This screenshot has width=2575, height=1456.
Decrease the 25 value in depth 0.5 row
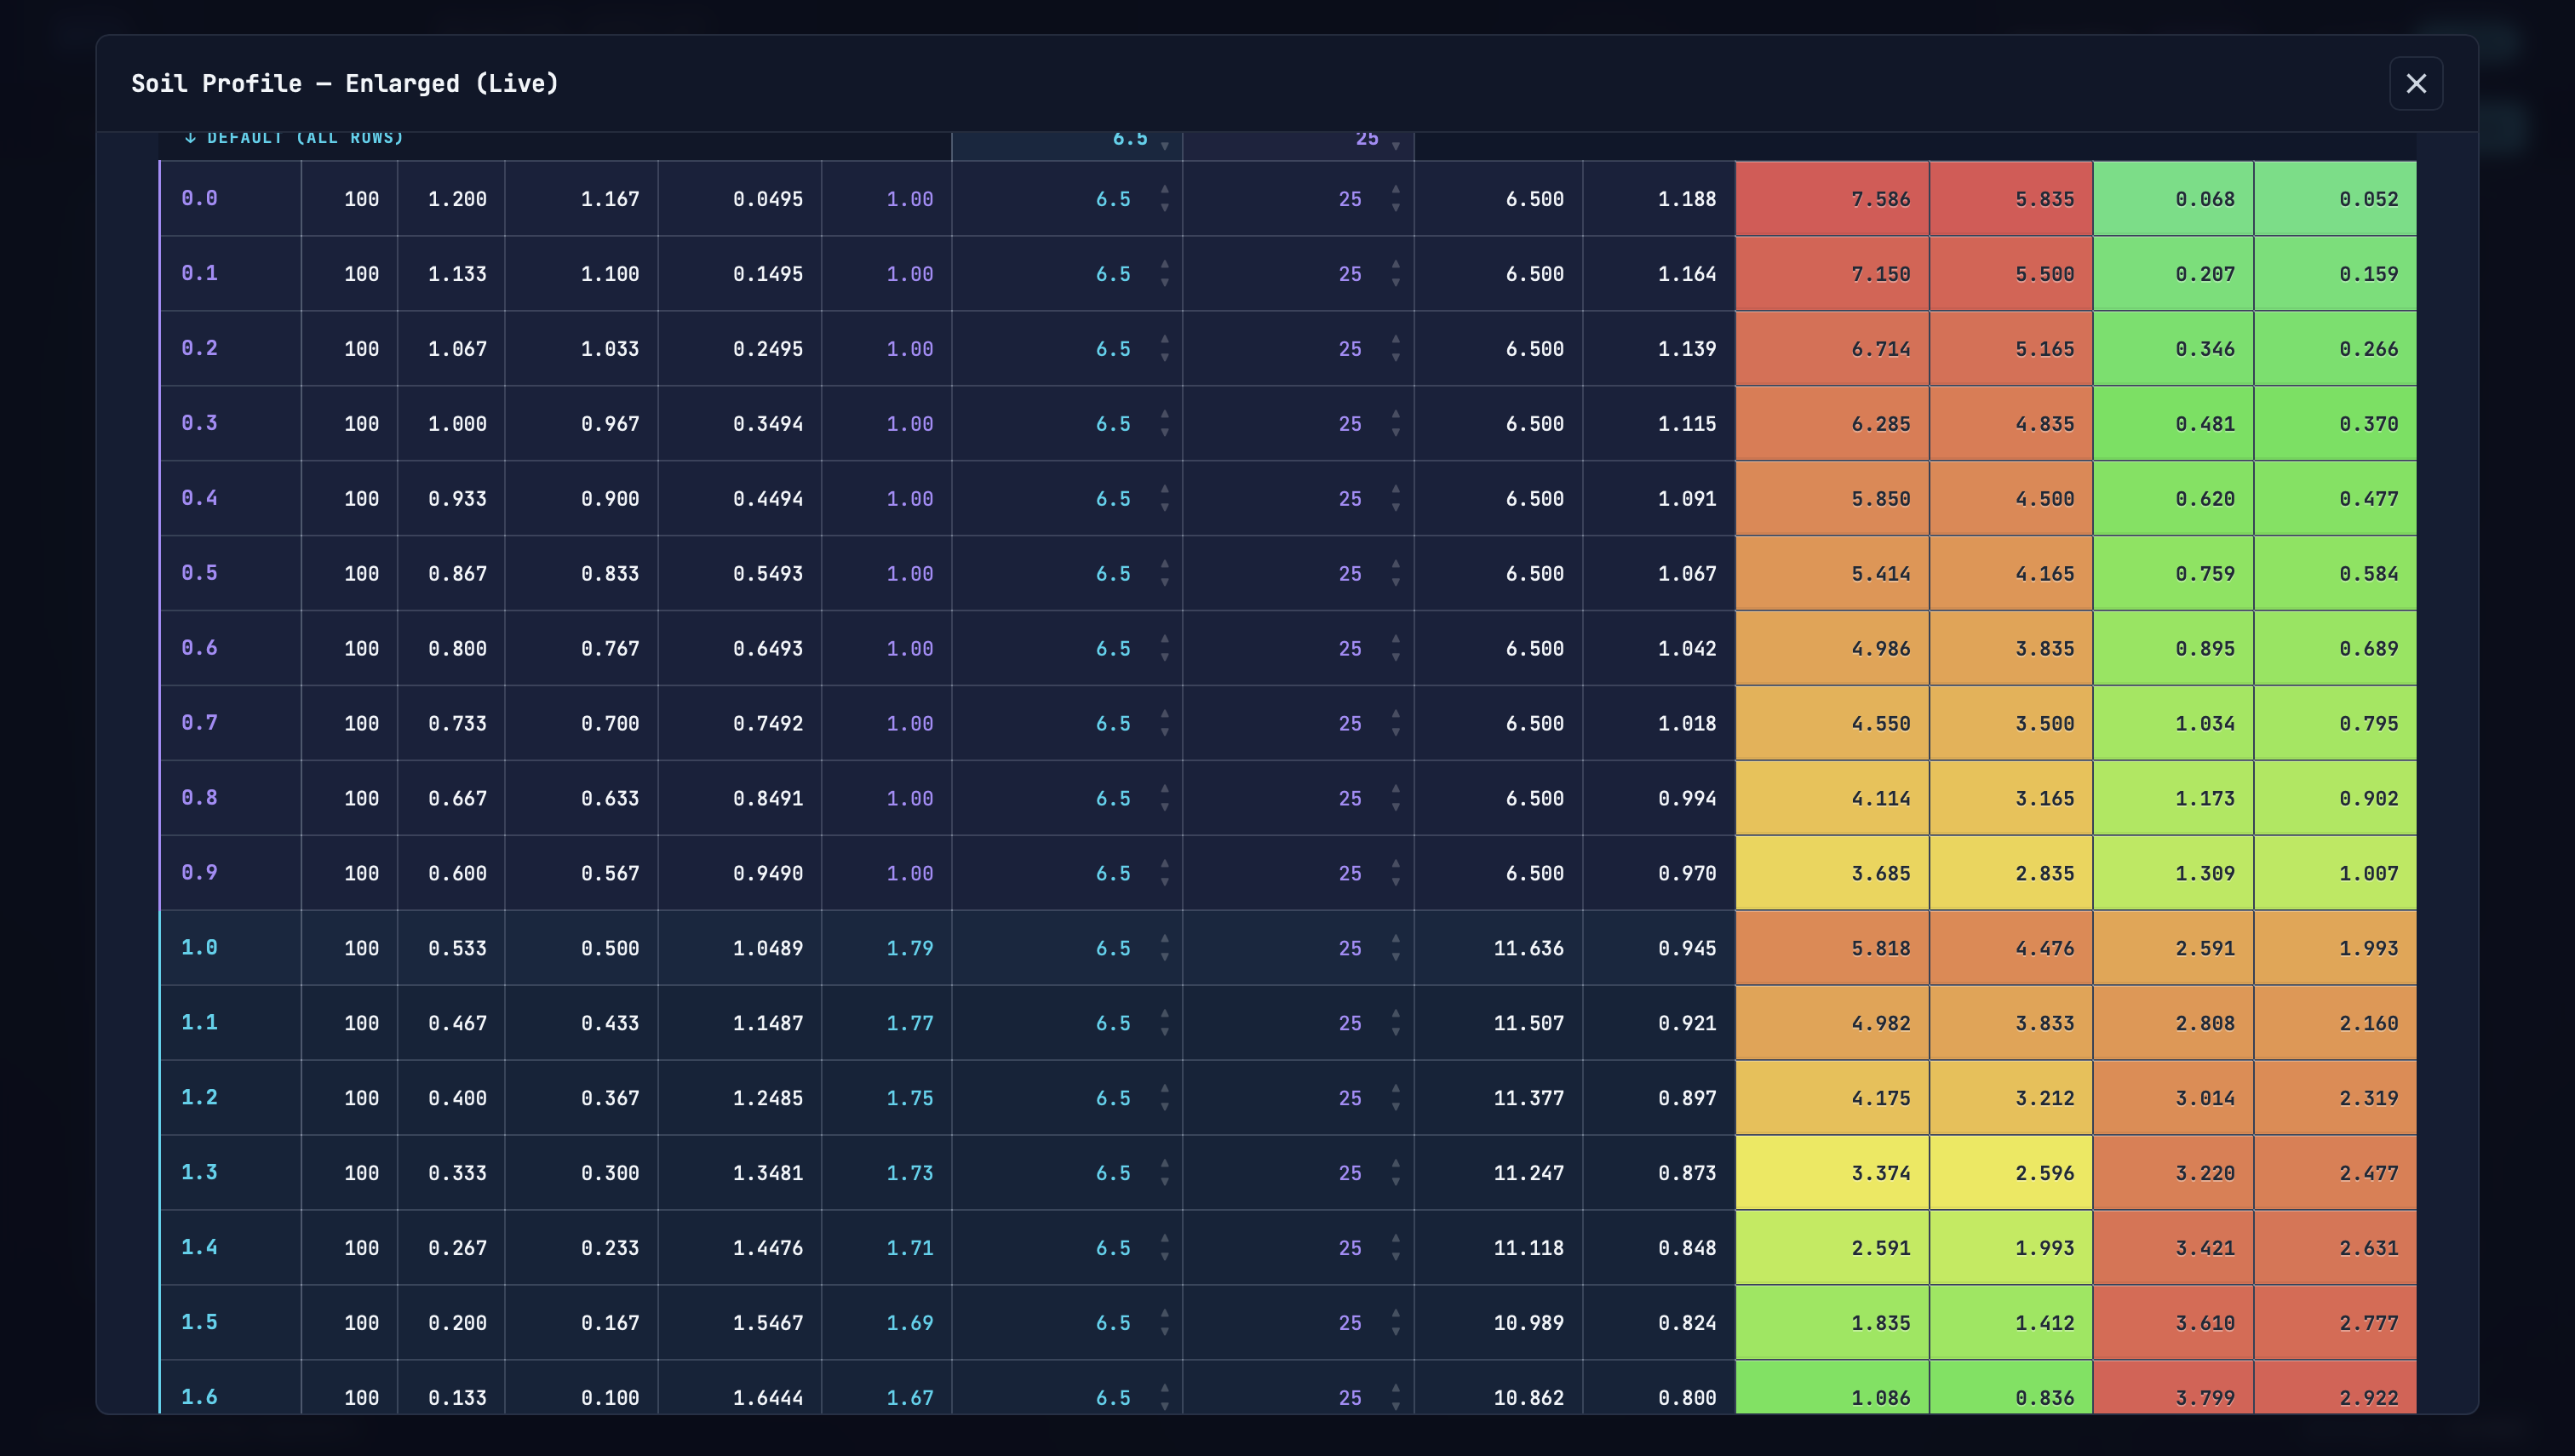1395,583
